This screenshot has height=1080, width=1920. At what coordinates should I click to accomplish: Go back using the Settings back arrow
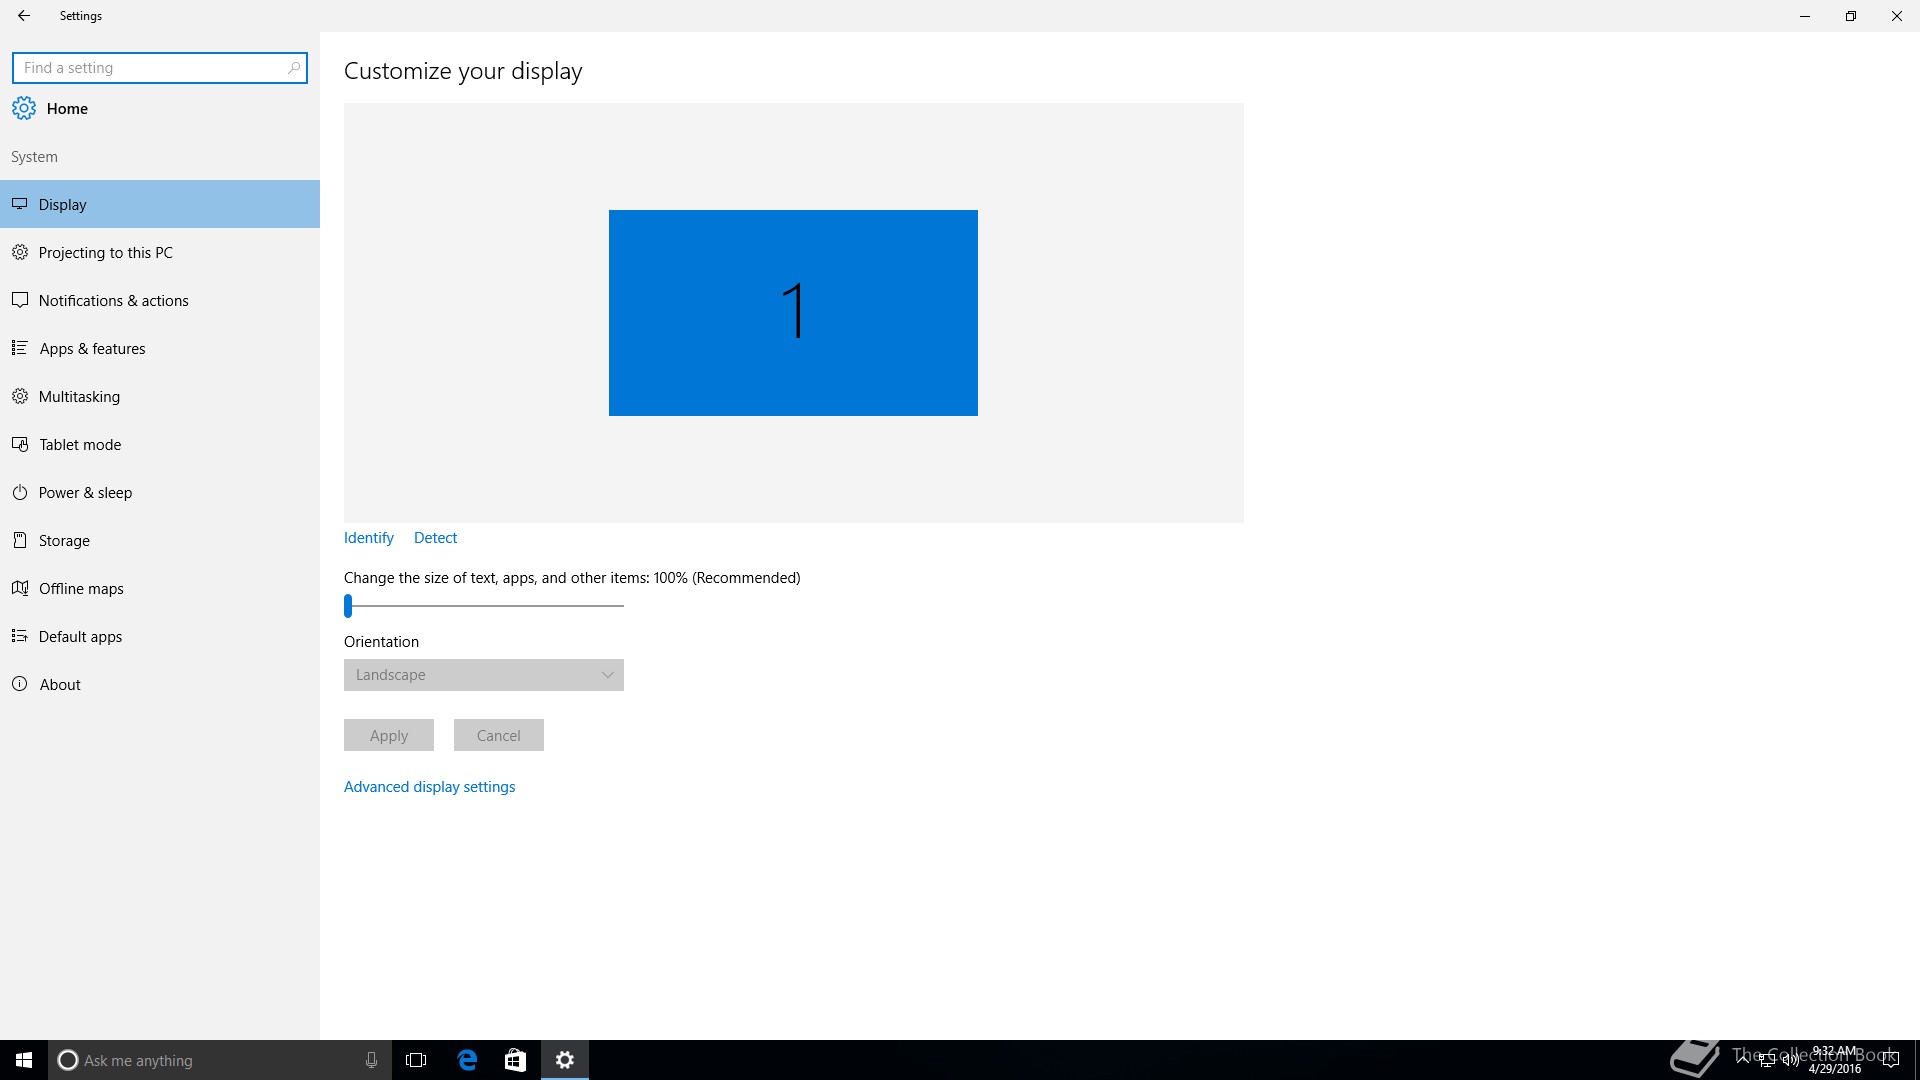click(x=24, y=16)
